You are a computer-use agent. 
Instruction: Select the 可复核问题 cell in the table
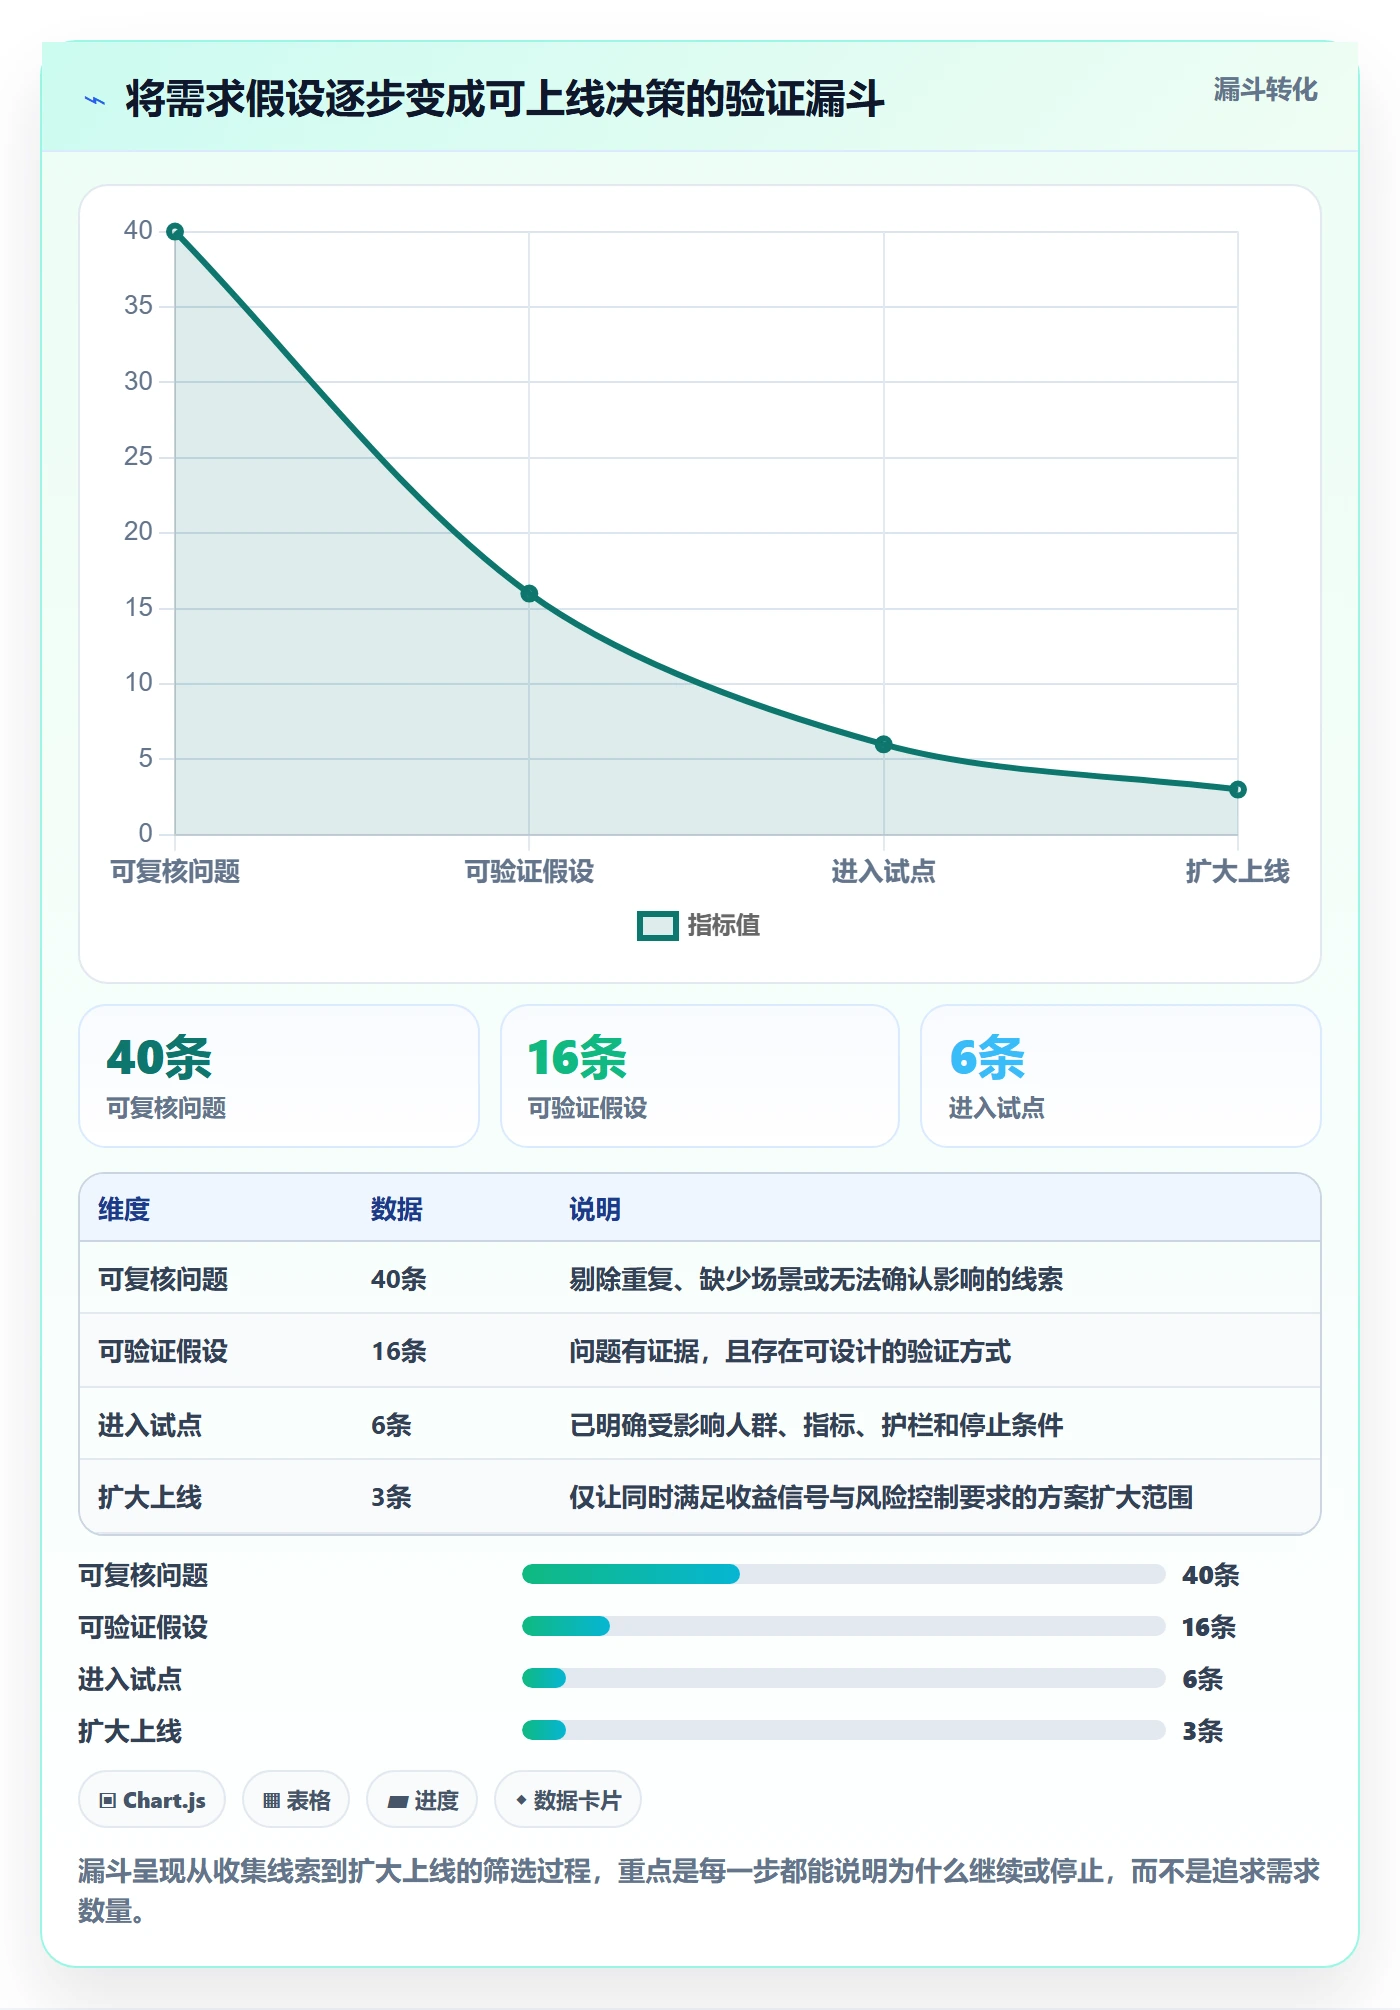pos(163,1280)
